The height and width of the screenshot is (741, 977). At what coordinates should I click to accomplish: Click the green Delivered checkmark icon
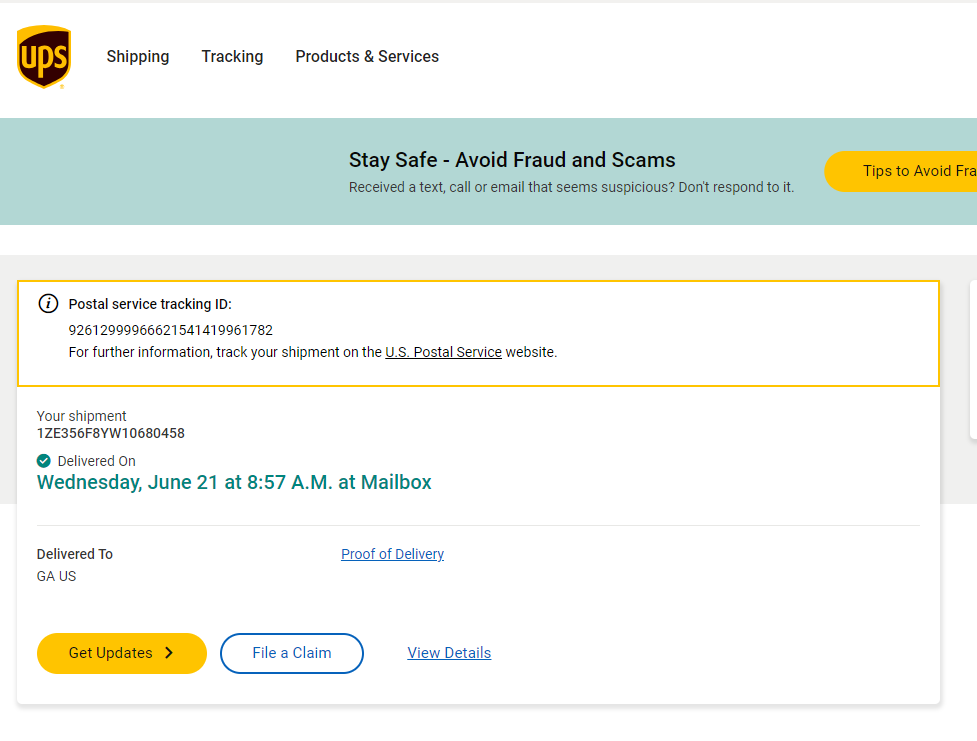coord(44,461)
